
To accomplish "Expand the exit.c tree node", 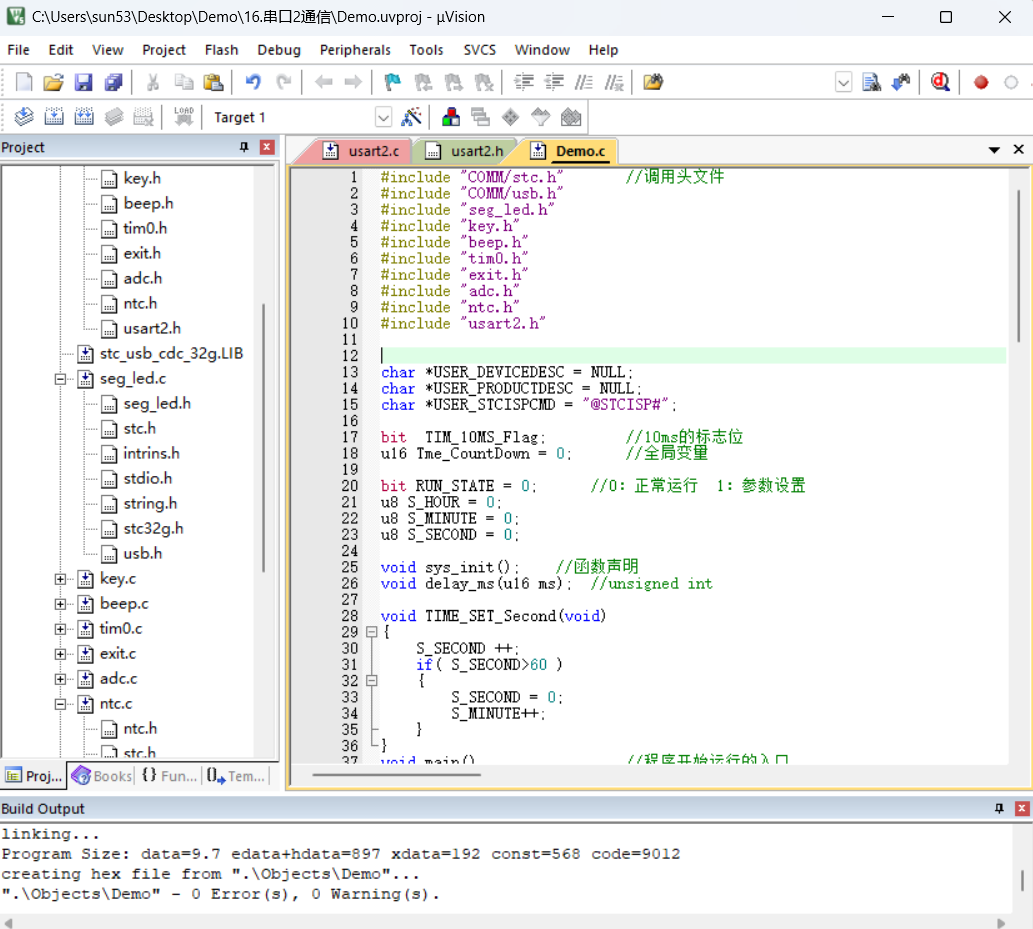I will [60, 654].
